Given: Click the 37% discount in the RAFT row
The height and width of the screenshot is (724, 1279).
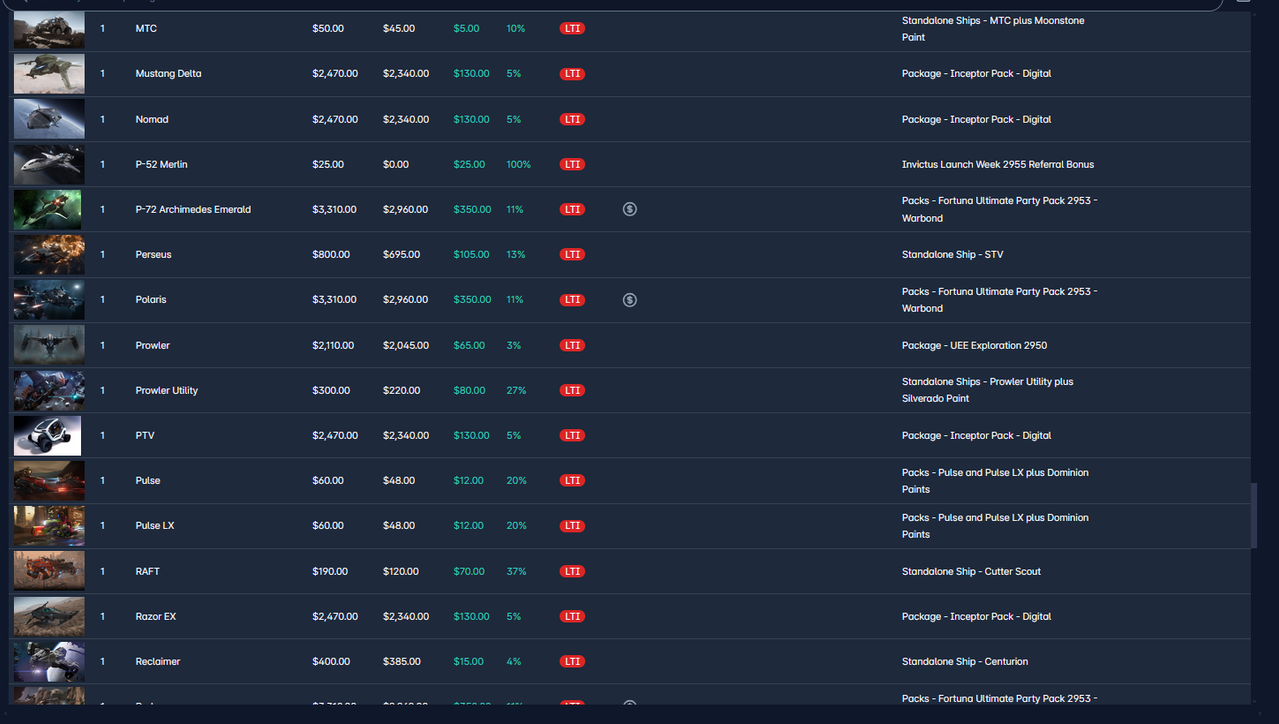Looking at the screenshot, I should coord(516,572).
